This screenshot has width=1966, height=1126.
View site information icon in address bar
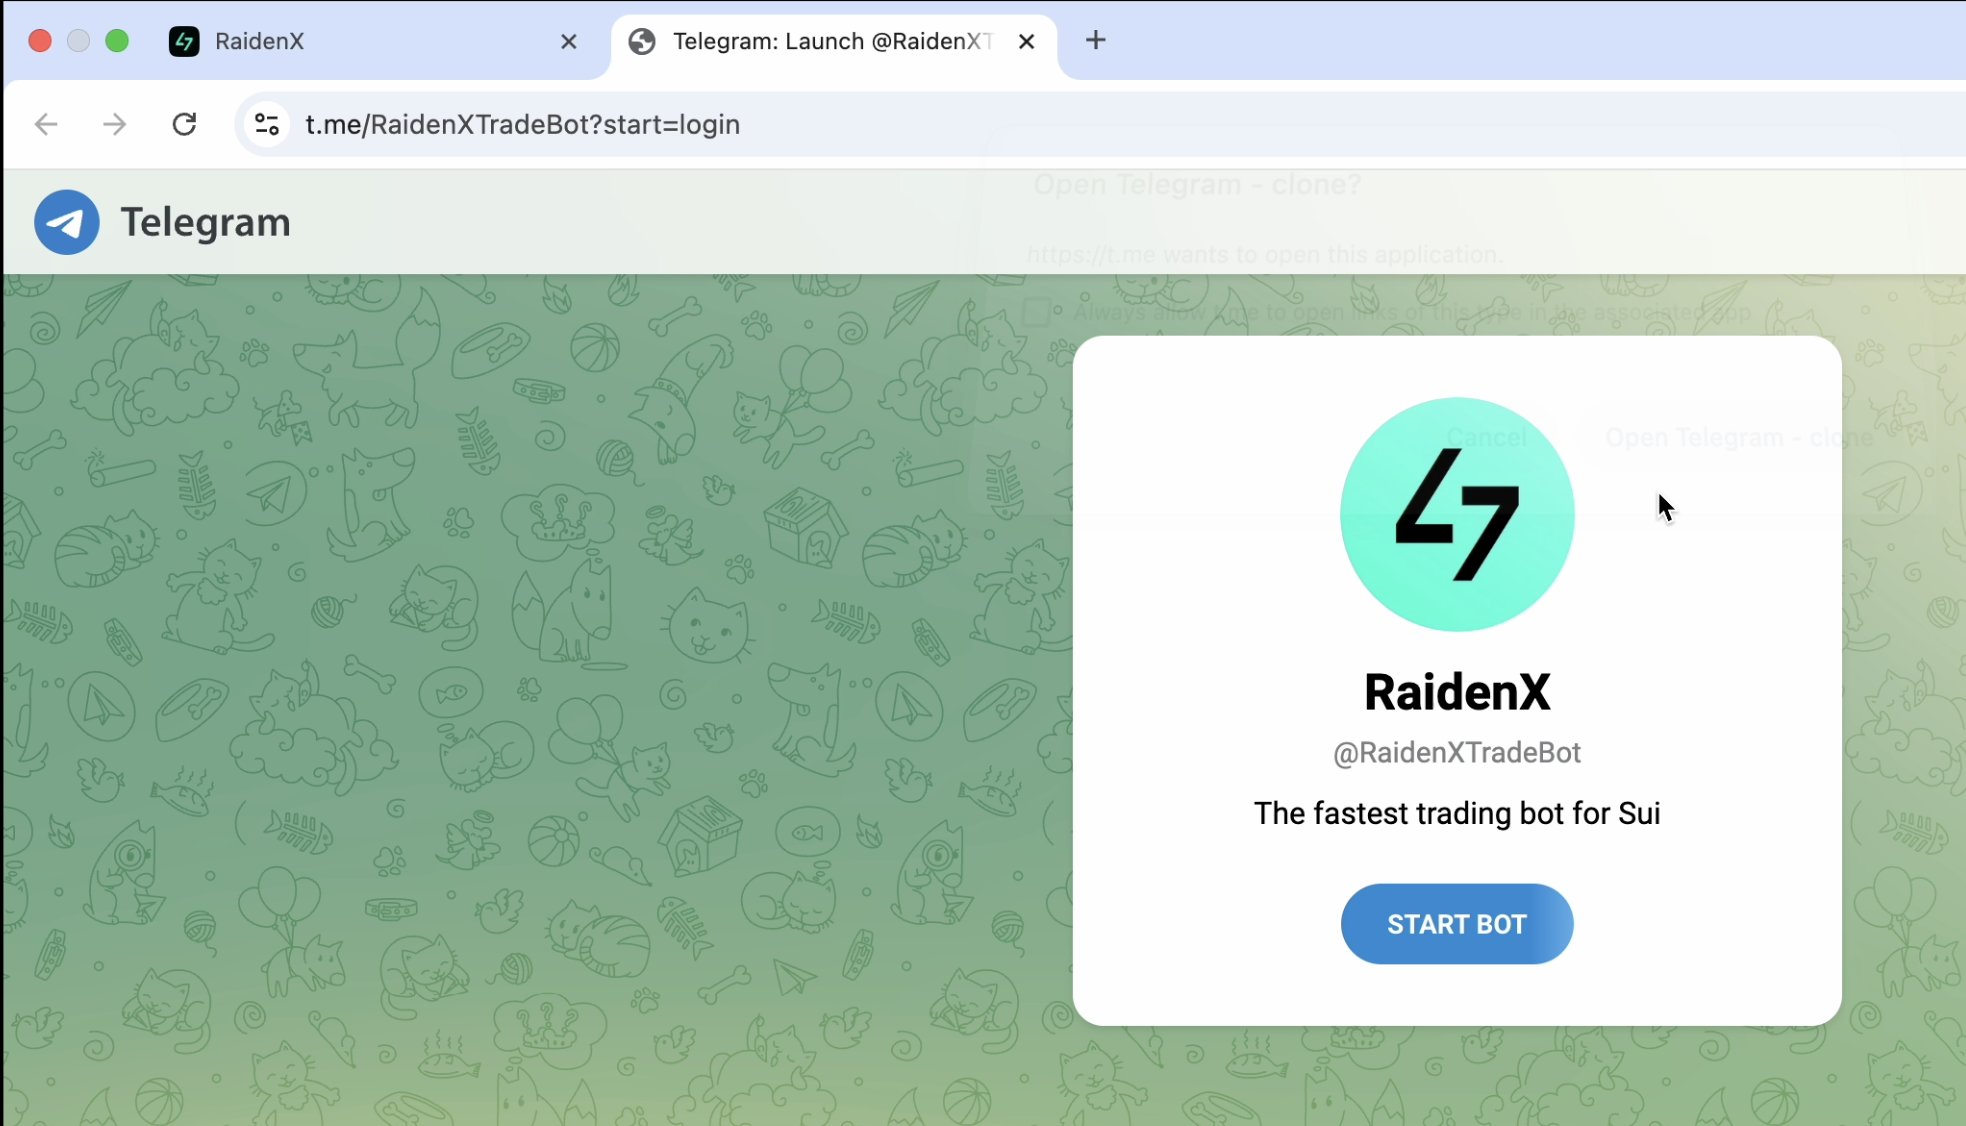click(x=266, y=124)
